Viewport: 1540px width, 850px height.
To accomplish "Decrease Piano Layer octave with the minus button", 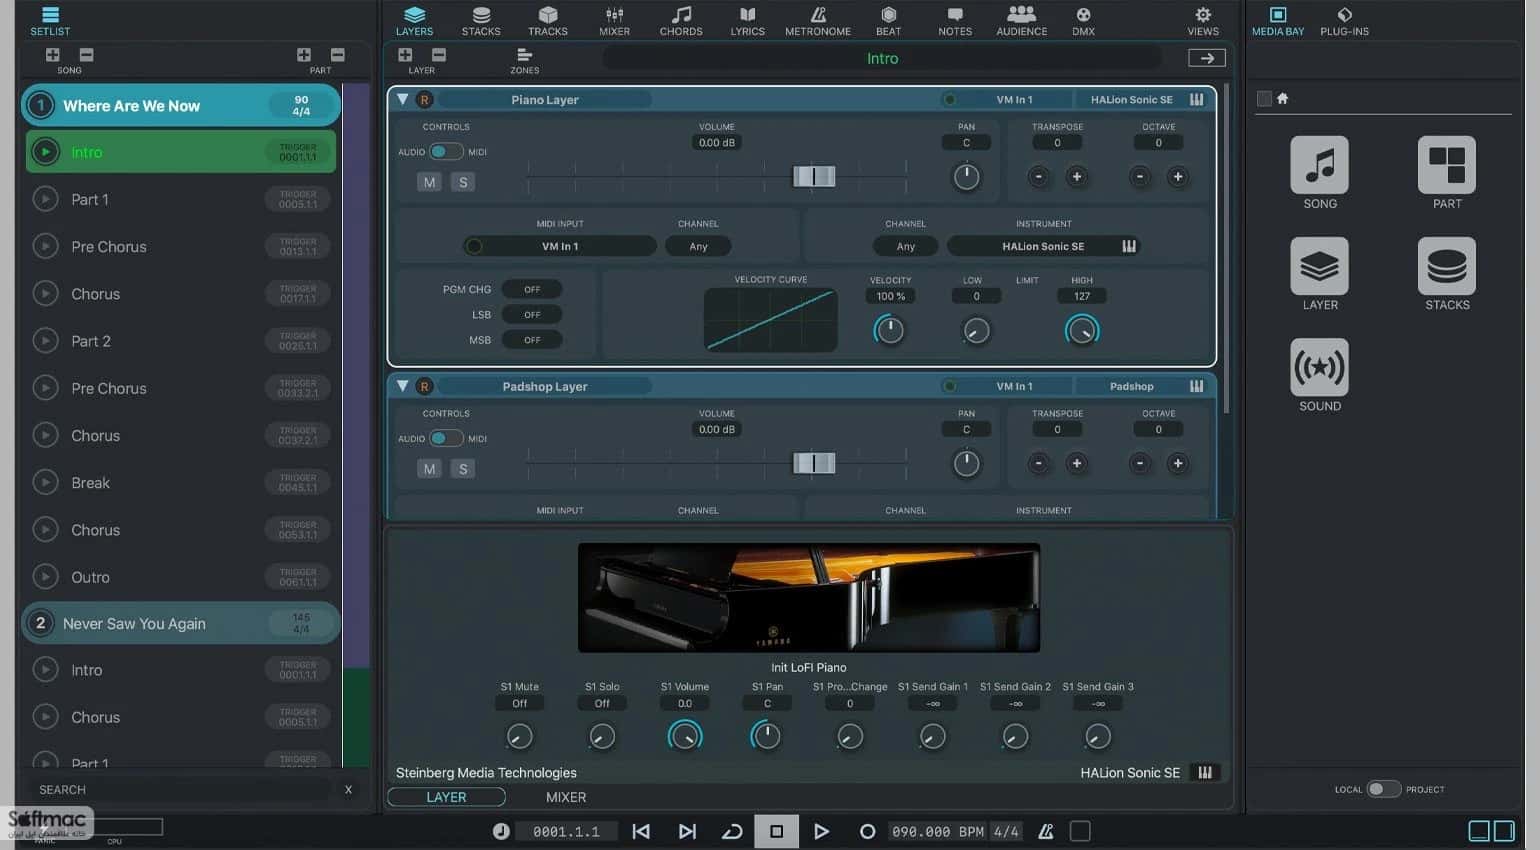I will point(1139,177).
